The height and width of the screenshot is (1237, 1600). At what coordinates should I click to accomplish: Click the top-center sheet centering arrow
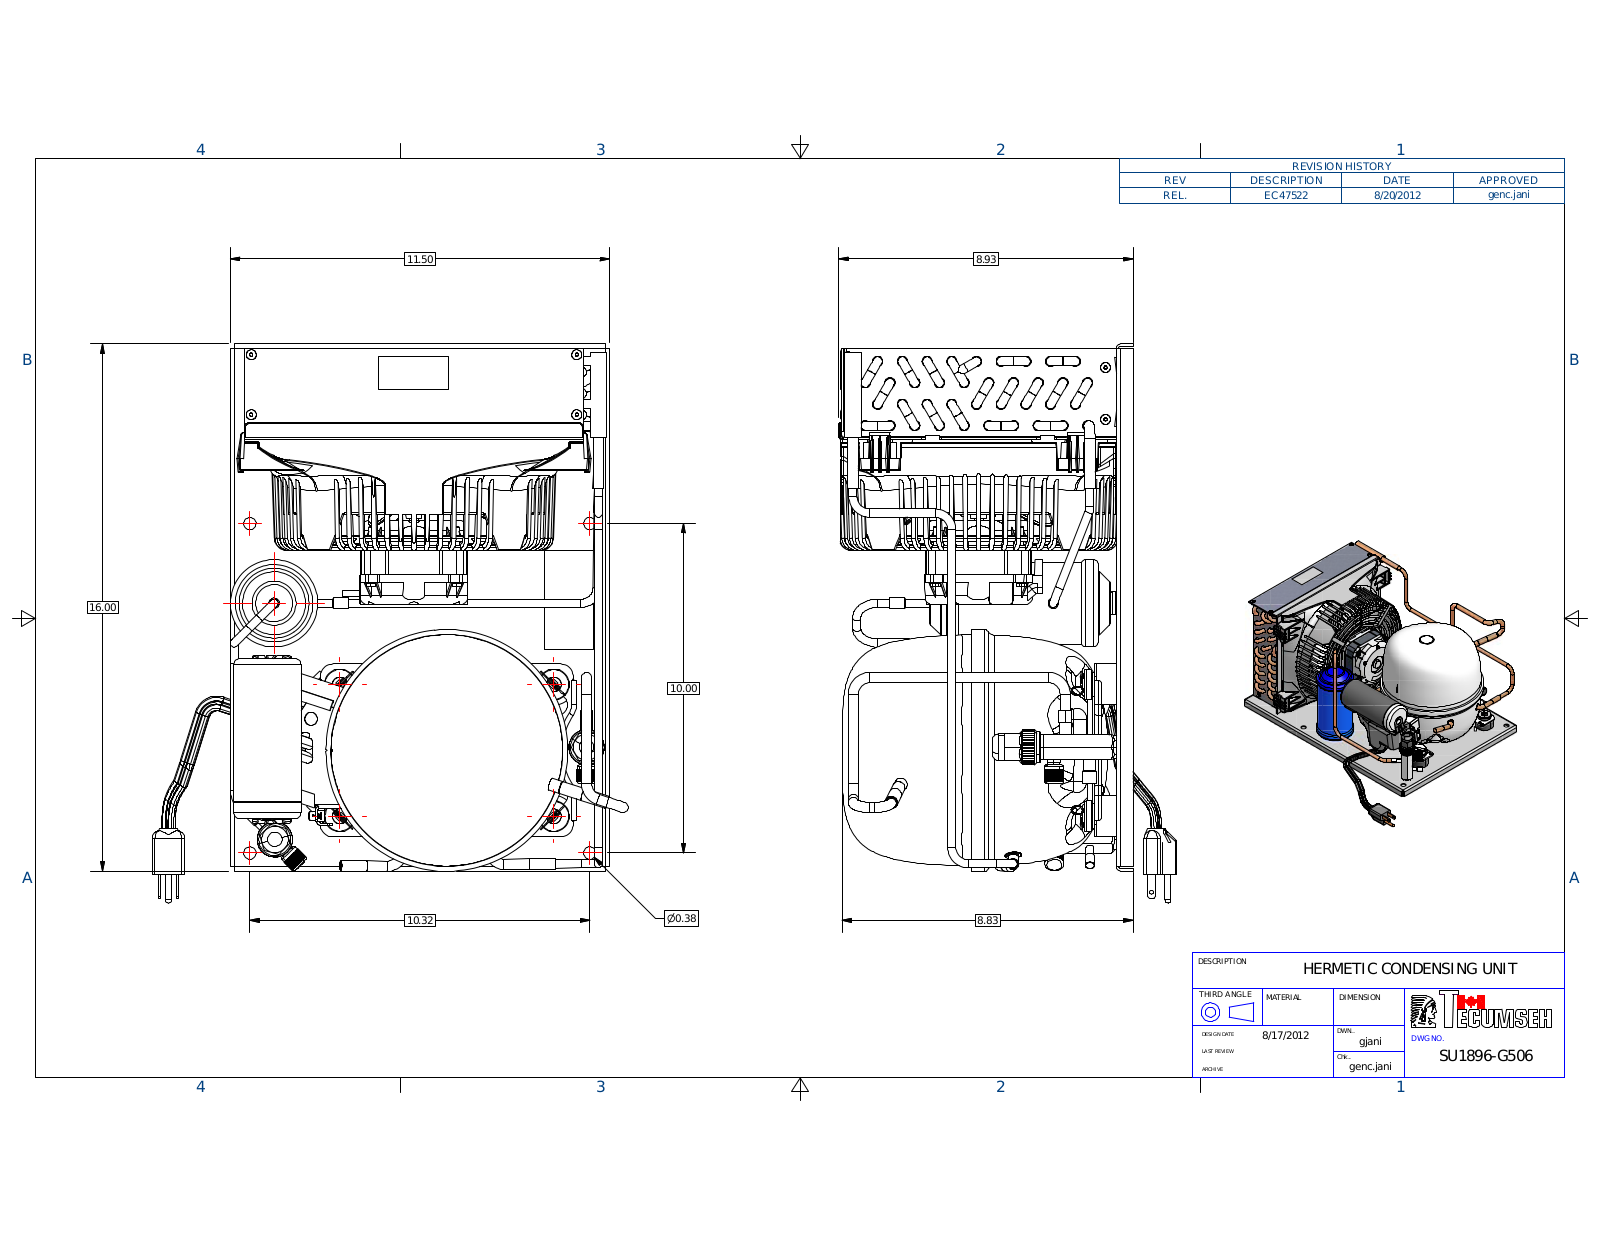pyautogui.click(x=800, y=148)
